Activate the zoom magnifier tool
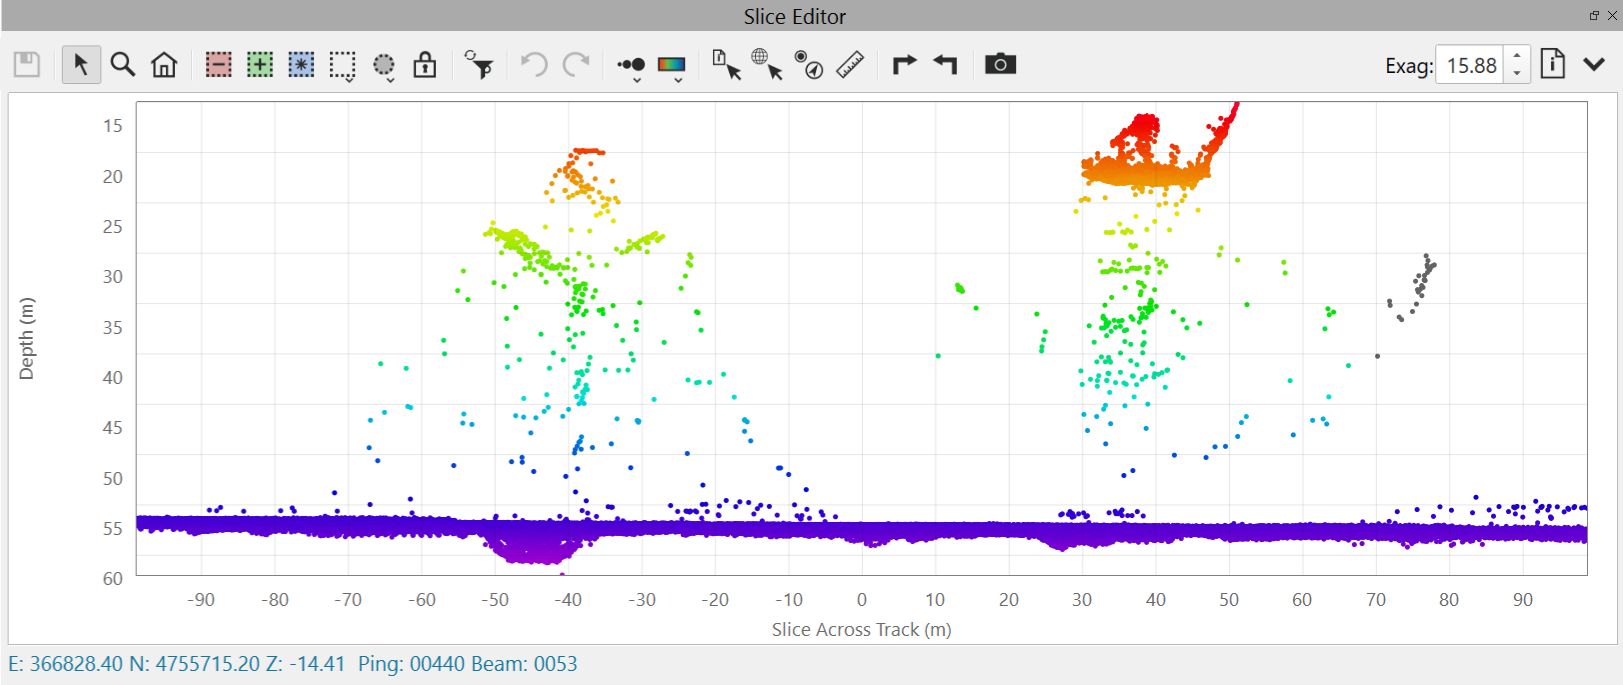The width and height of the screenshot is (1623, 685). [x=123, y=65]
